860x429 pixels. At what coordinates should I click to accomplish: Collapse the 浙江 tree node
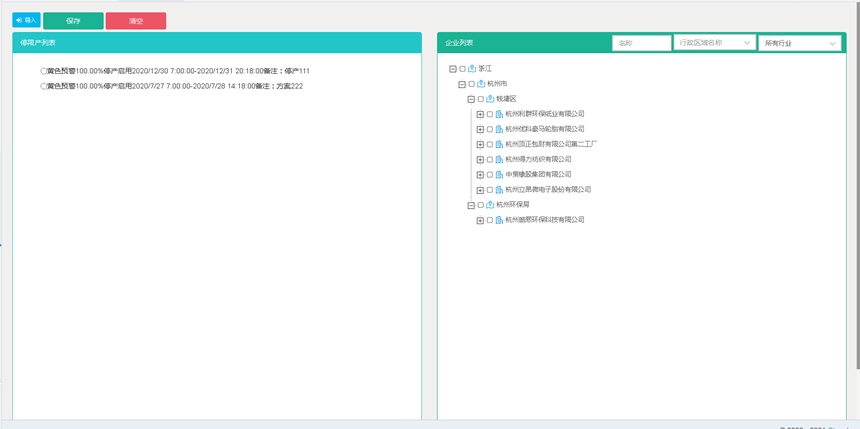[453, 69]
